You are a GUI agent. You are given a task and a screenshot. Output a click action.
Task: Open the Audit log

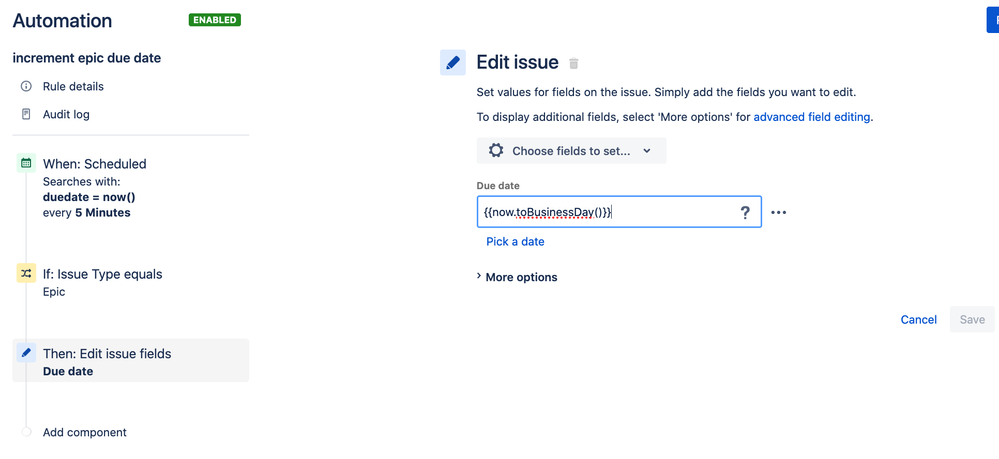(x=66, y=115)
